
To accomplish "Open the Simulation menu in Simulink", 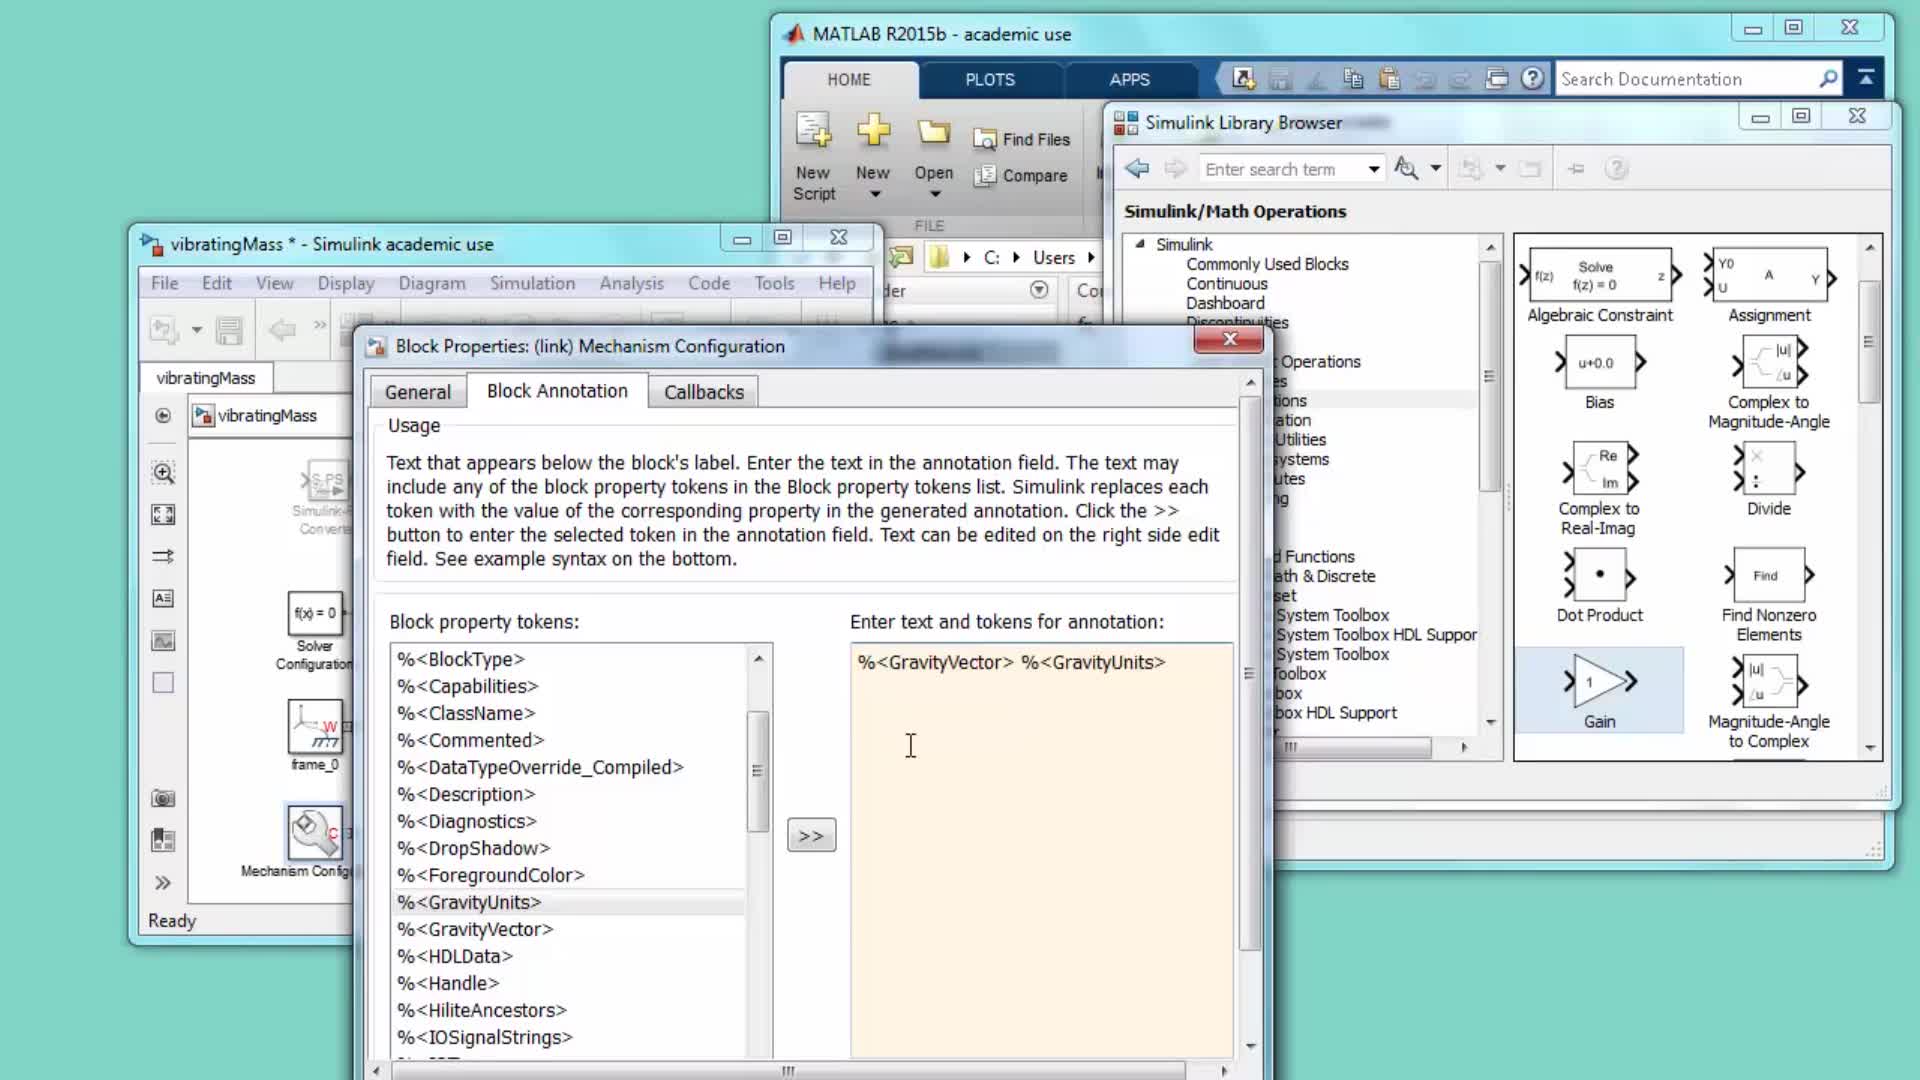I will point(532,283).
